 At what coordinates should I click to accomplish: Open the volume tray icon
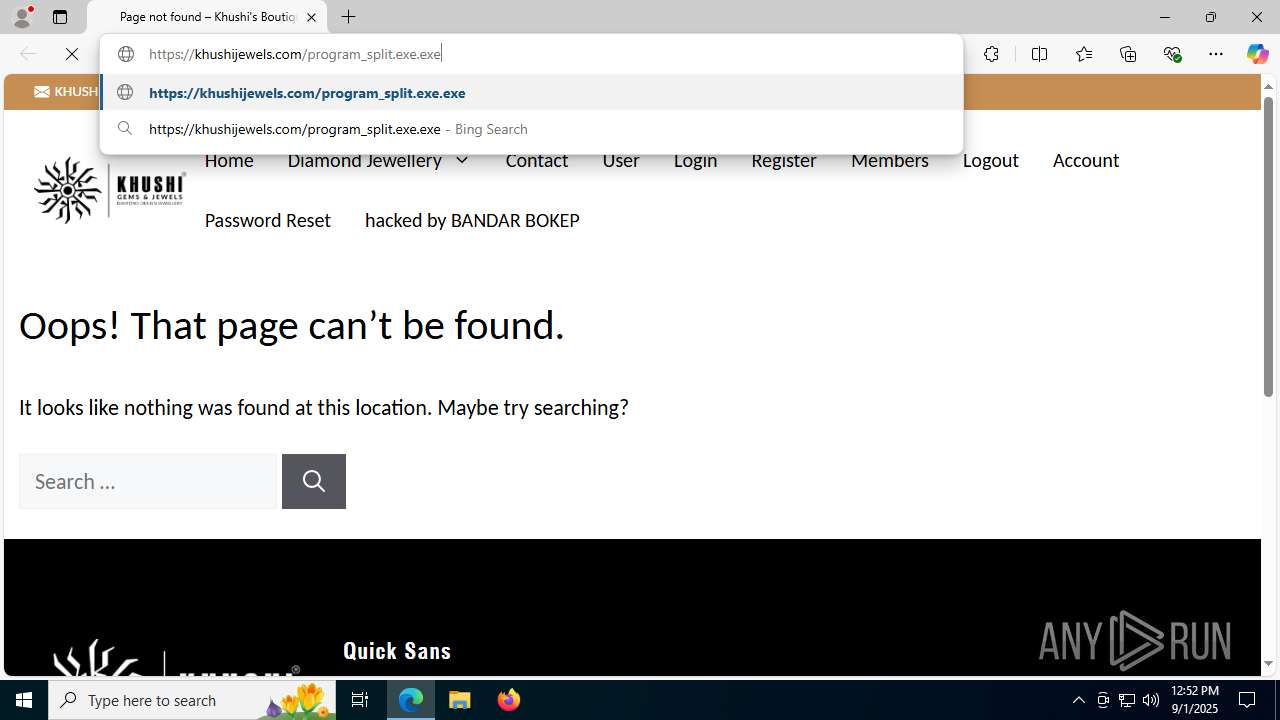point(1151,700)
